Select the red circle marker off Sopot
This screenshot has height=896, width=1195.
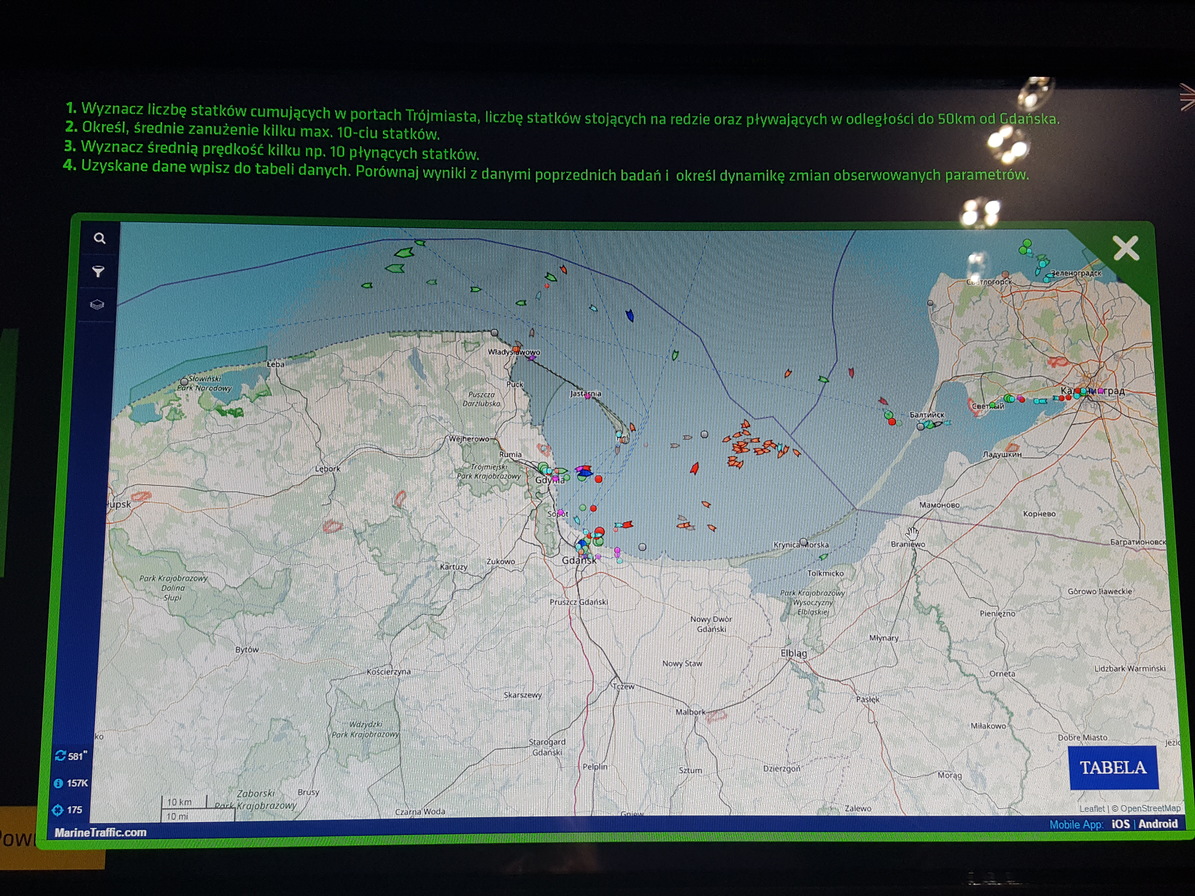[593, 508]
